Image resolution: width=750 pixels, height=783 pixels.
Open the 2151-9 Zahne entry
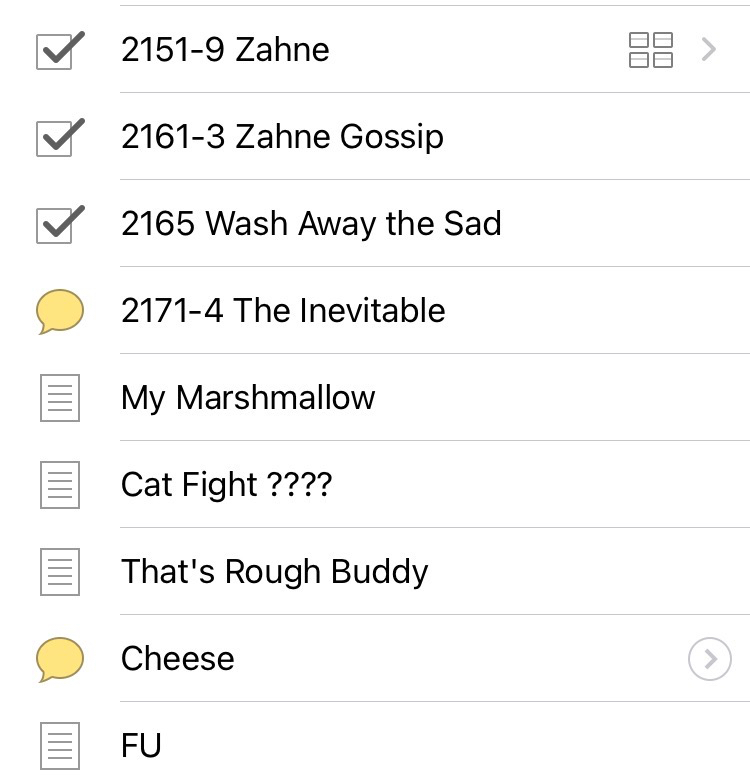point(225,50)
